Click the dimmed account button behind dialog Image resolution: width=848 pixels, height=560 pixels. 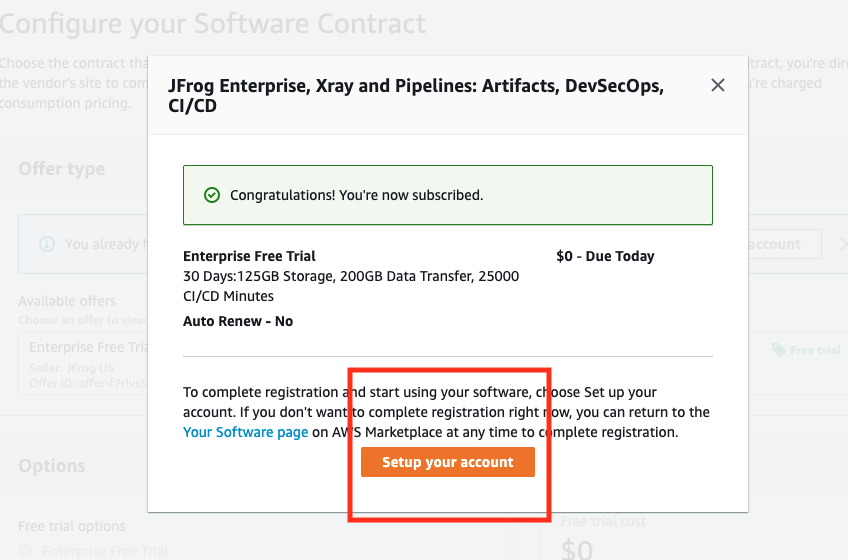tap(785, 244)
